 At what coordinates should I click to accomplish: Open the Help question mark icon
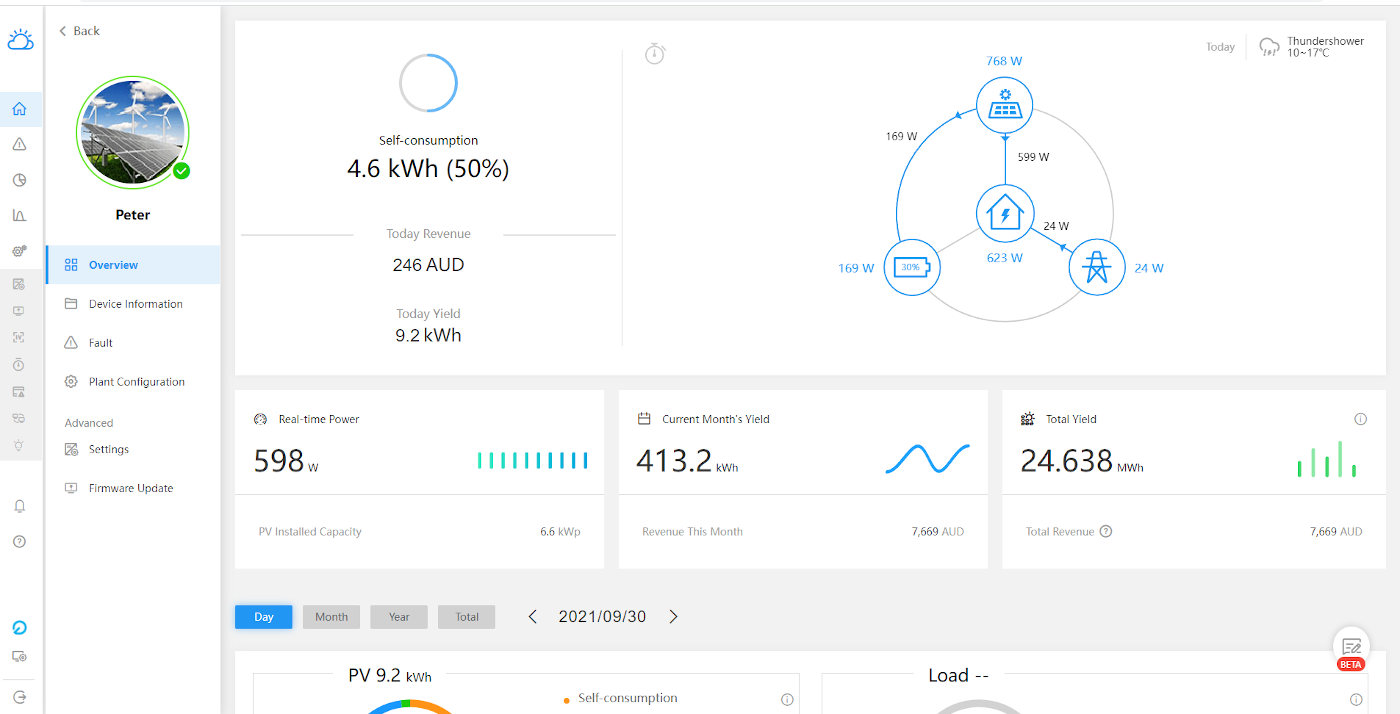20,541
